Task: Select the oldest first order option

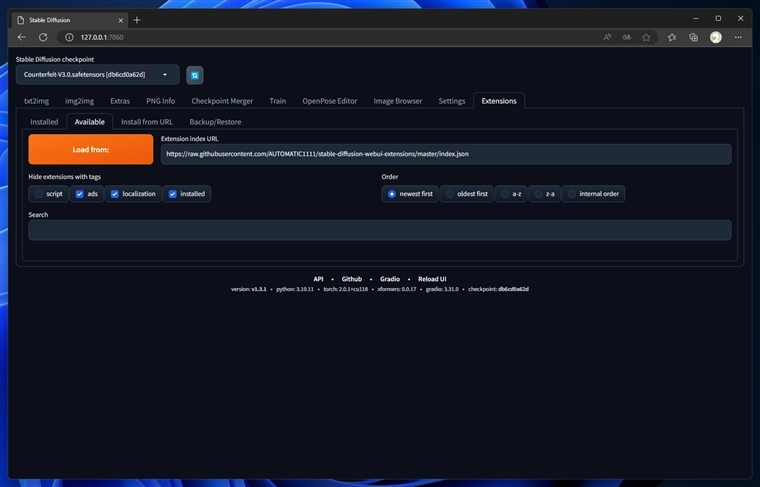Action: click(x=450, y=194)
